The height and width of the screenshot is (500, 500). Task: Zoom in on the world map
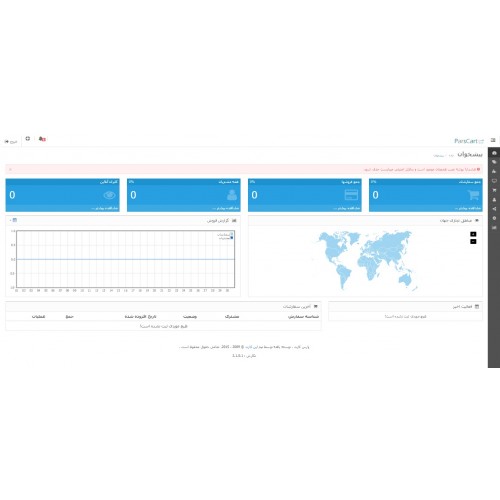point(473,234)
